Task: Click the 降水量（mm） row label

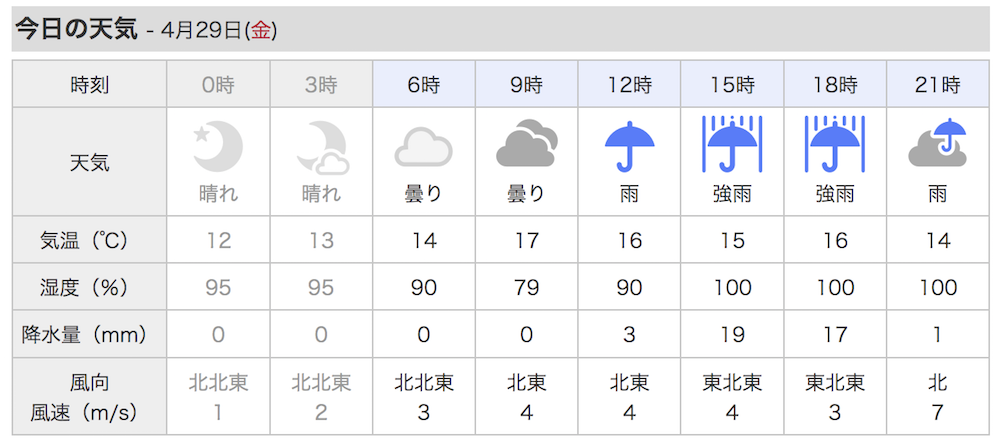Action: (89, 334)
